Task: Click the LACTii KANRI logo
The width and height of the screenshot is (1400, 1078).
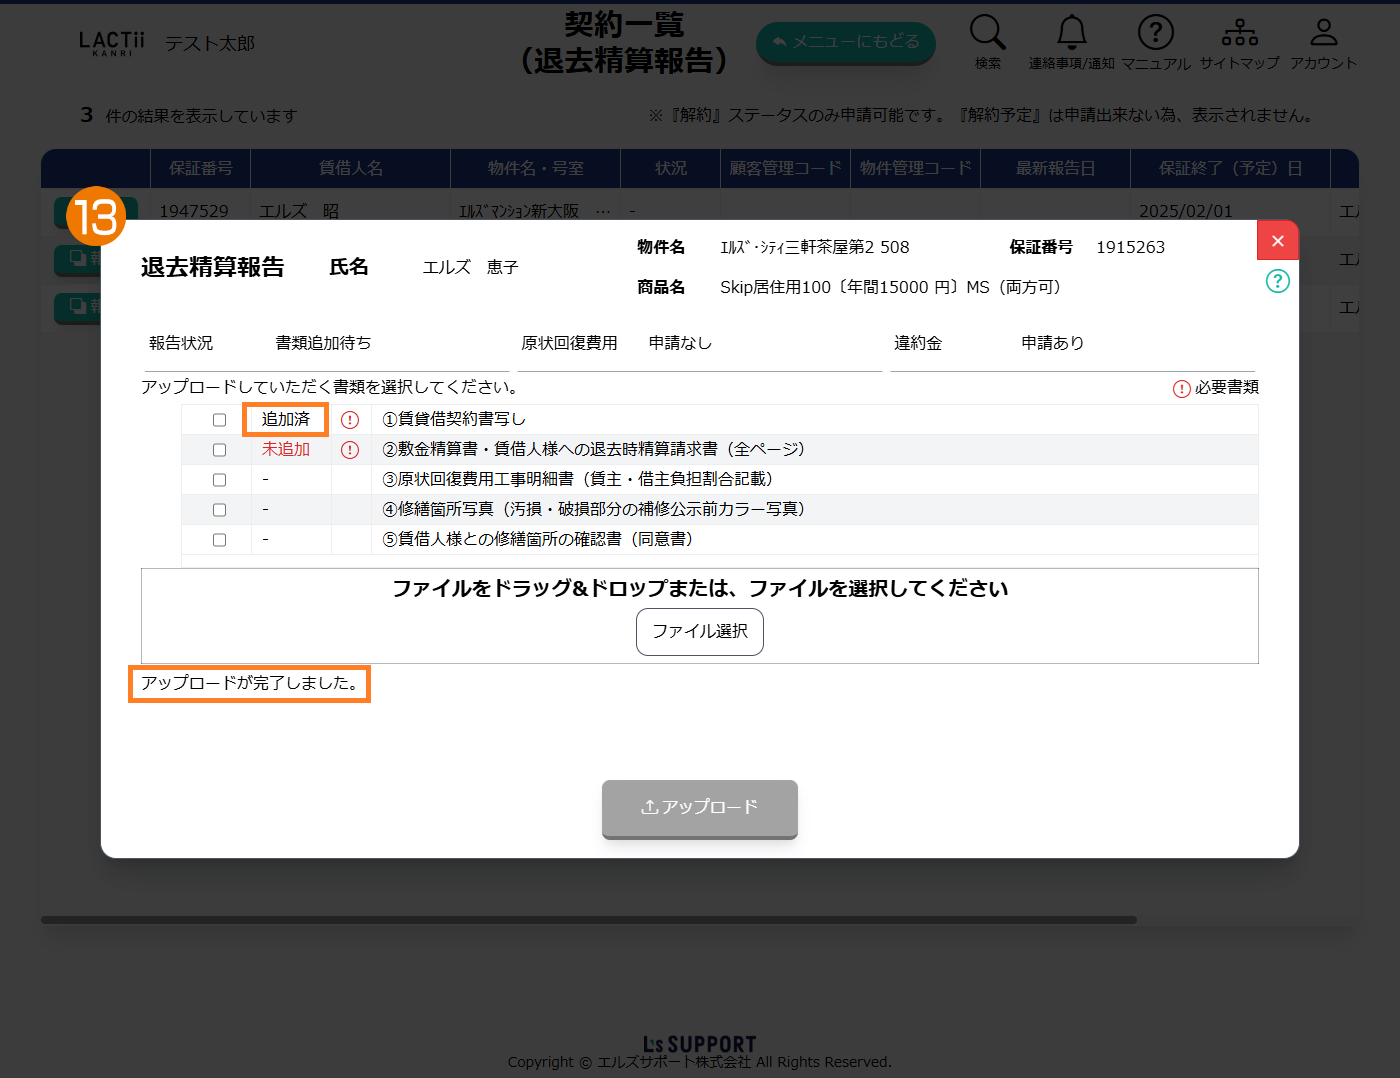Action: tap(112, 43)
